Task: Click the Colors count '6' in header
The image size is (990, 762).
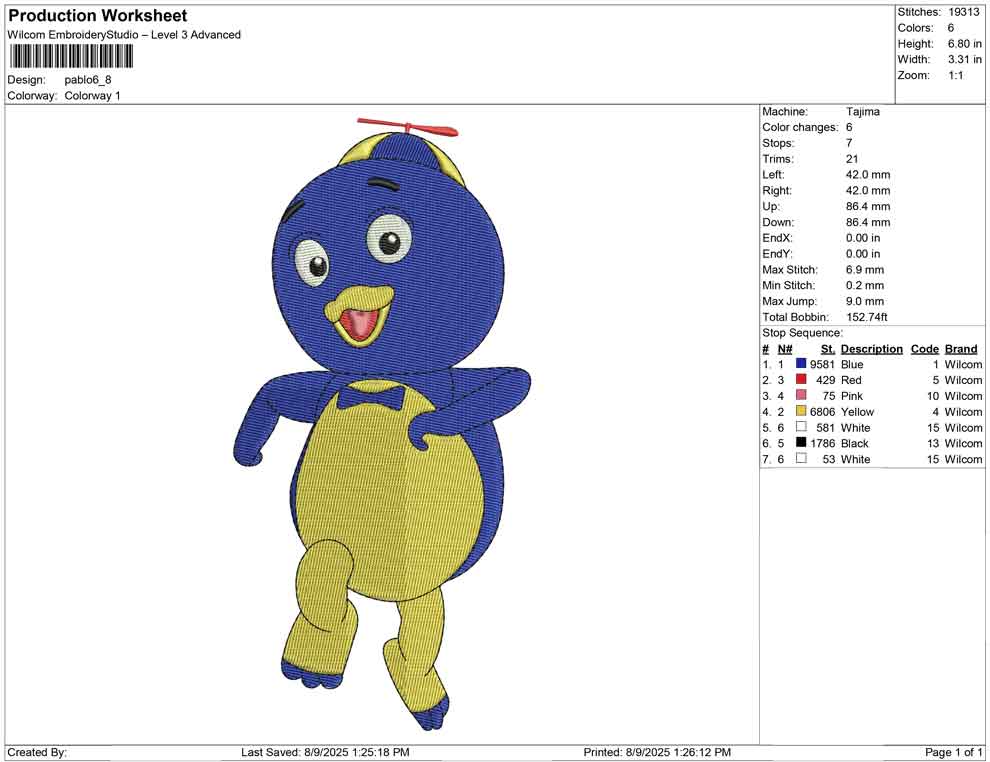Action: click(951, 28)
